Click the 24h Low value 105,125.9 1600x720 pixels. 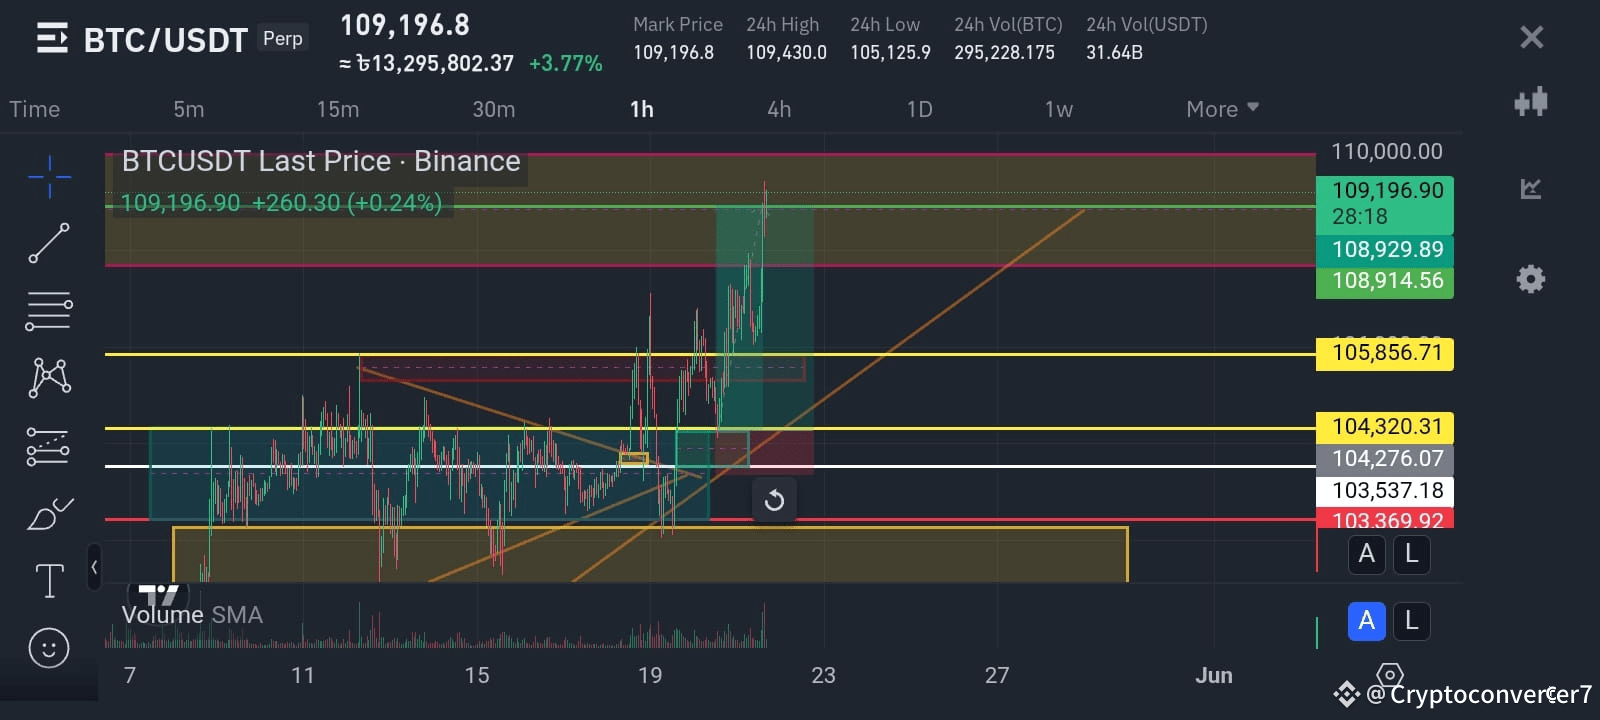click(x=890, y=53)
